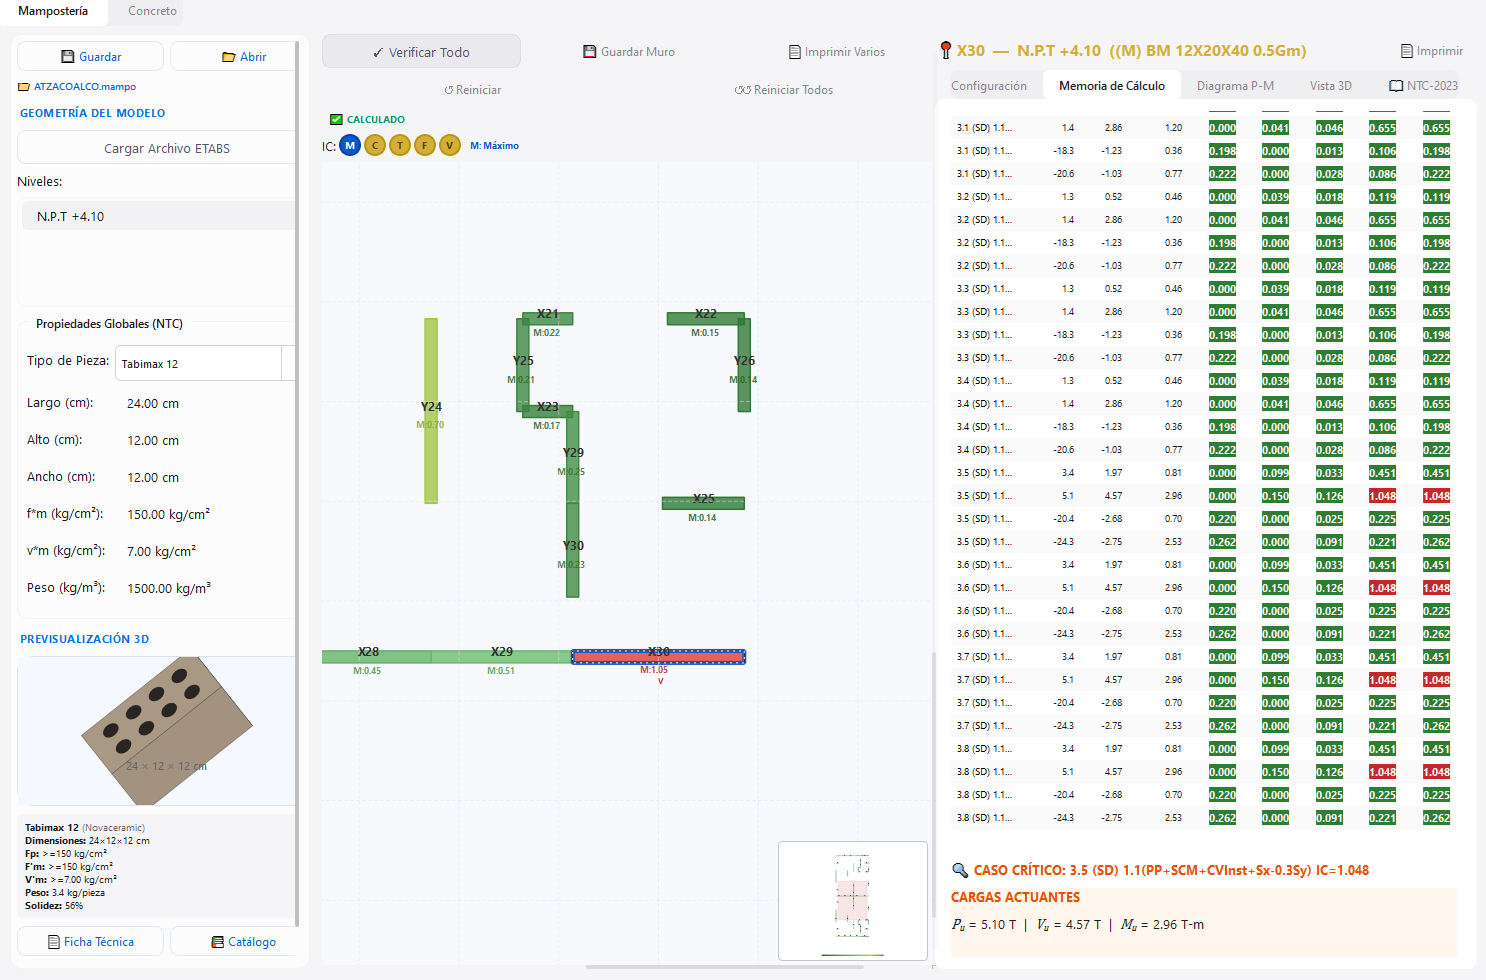The image size is (1486, 980).
Task: Click the Verificar Todo button
Action: [421, 52]
